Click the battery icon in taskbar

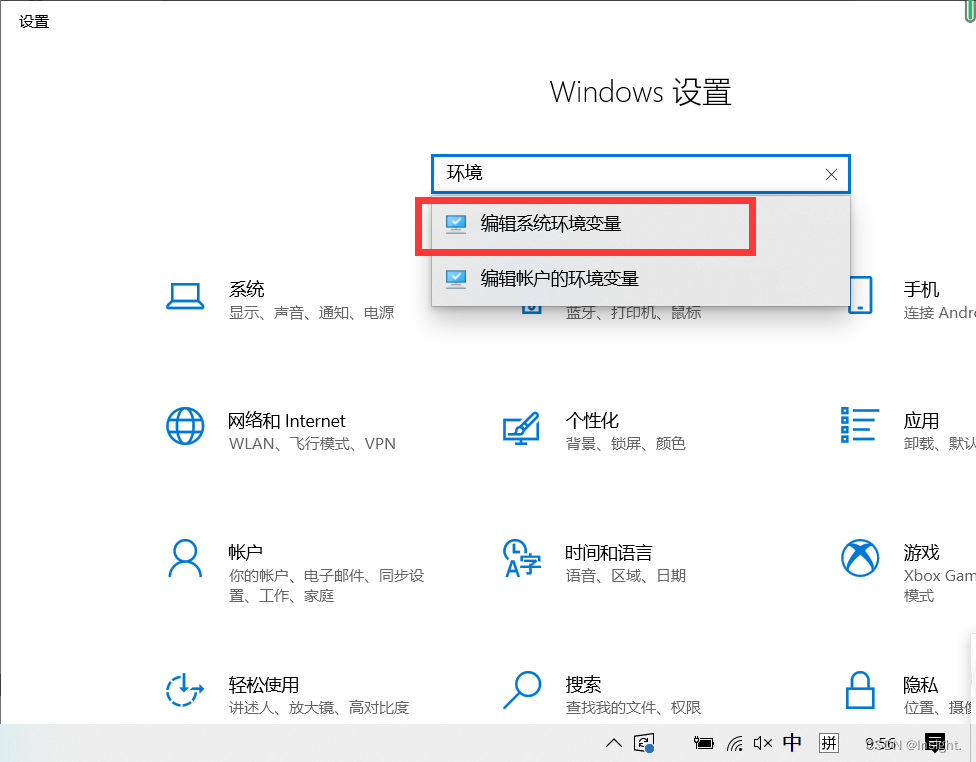(703, 743)
